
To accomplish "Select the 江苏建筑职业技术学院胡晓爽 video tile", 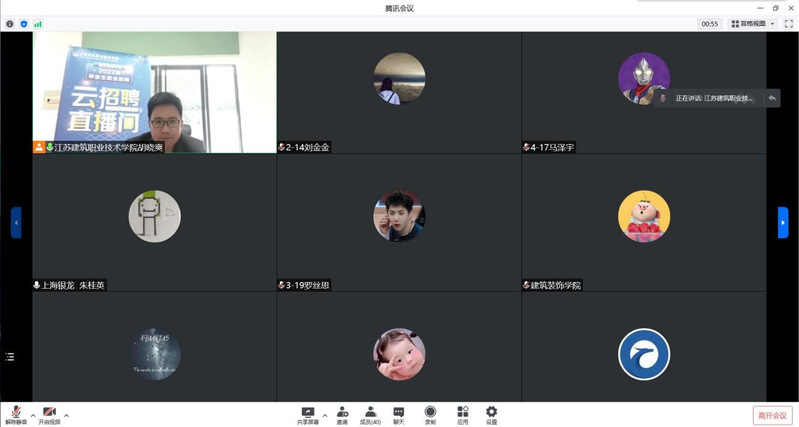I will tap(154, 92).
